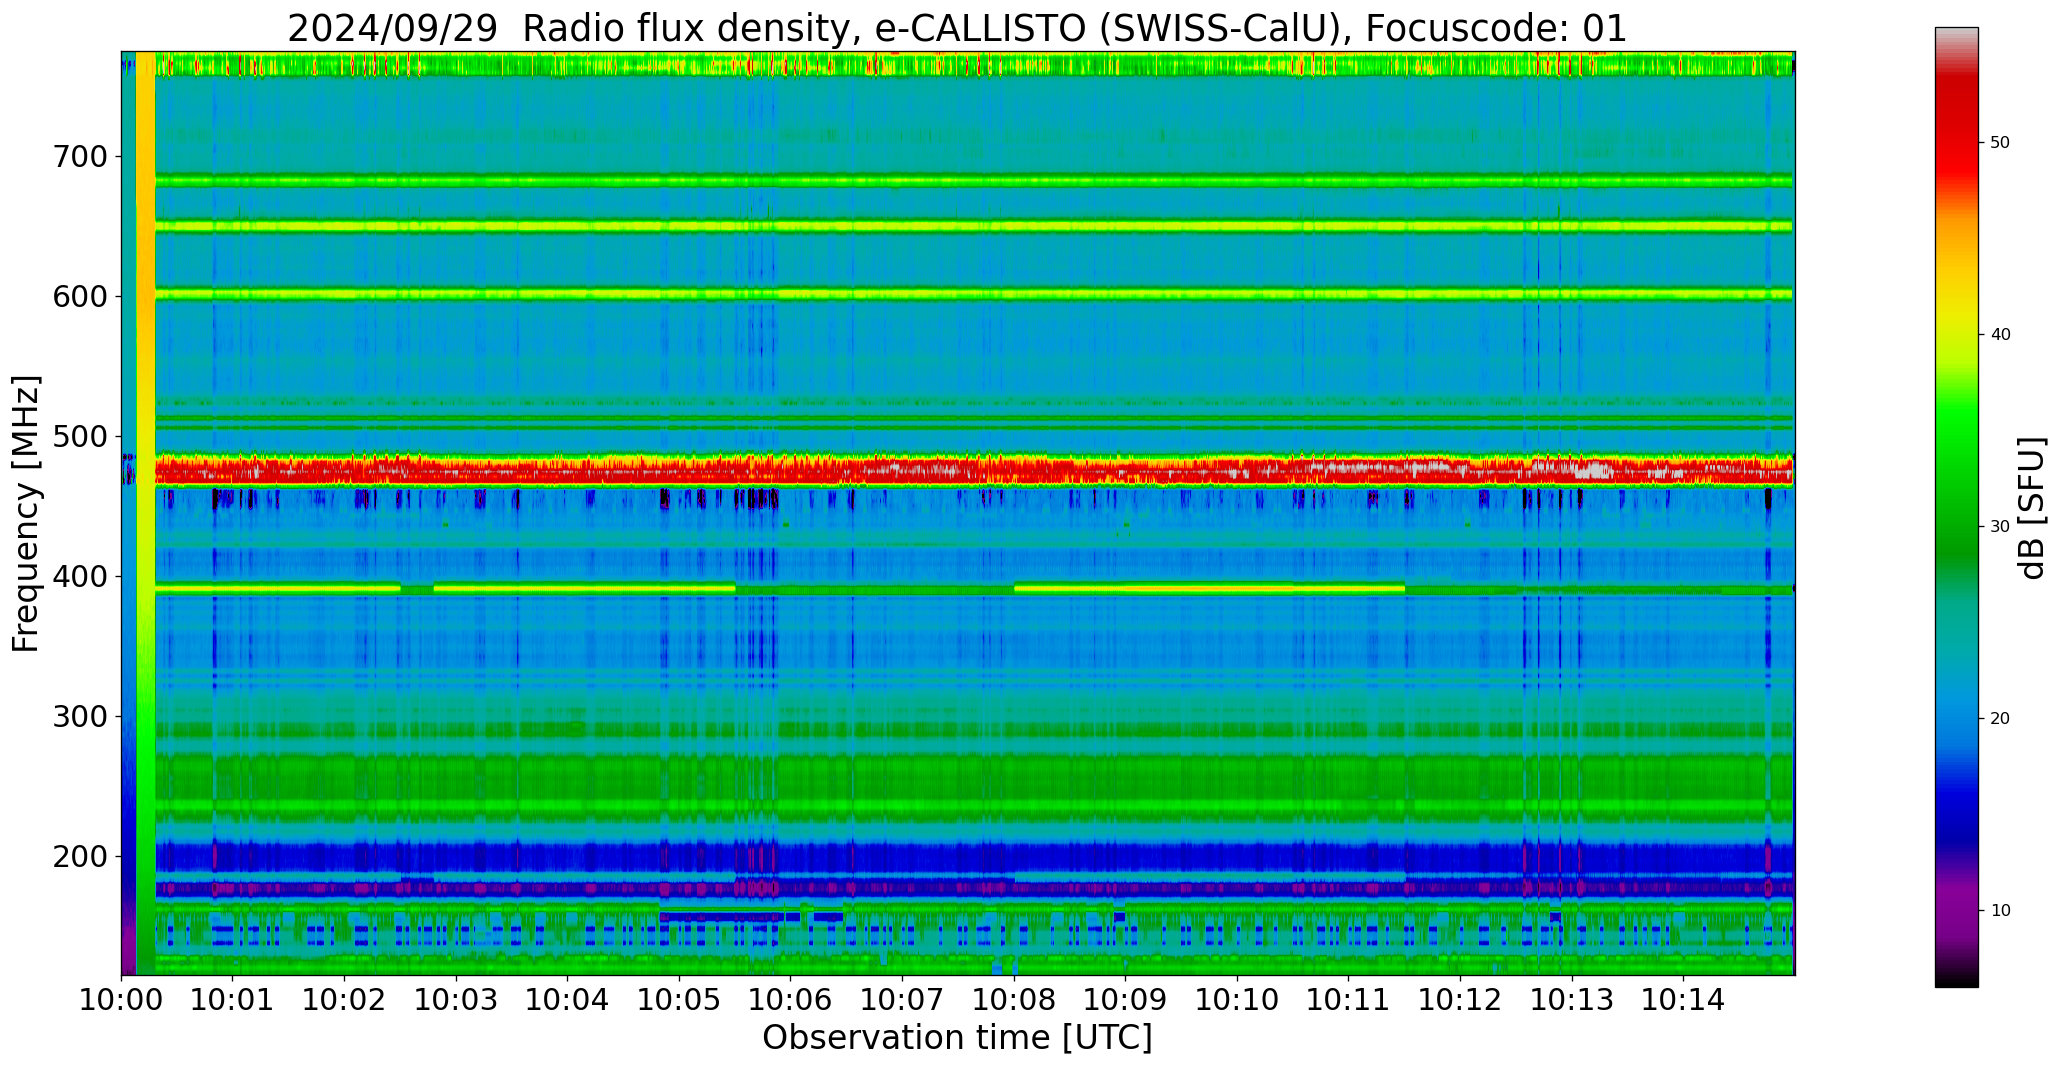Click the colorbar 20 tick label
Screen dimensions: 2062x1067
[x=2000, y=719]
